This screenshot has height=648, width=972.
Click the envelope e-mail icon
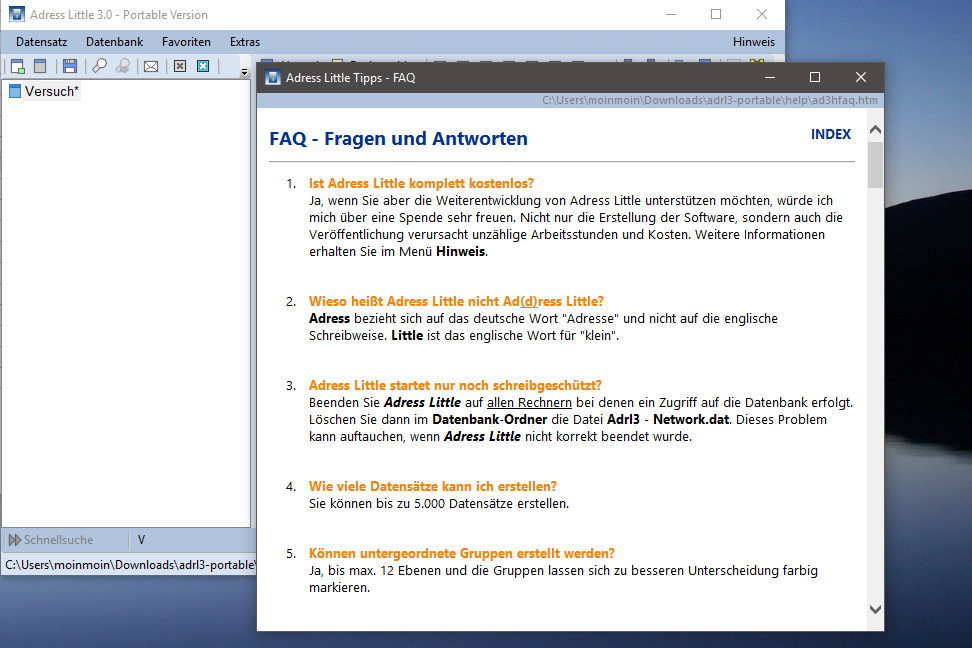pyautogui.click(x=151, y=66)
